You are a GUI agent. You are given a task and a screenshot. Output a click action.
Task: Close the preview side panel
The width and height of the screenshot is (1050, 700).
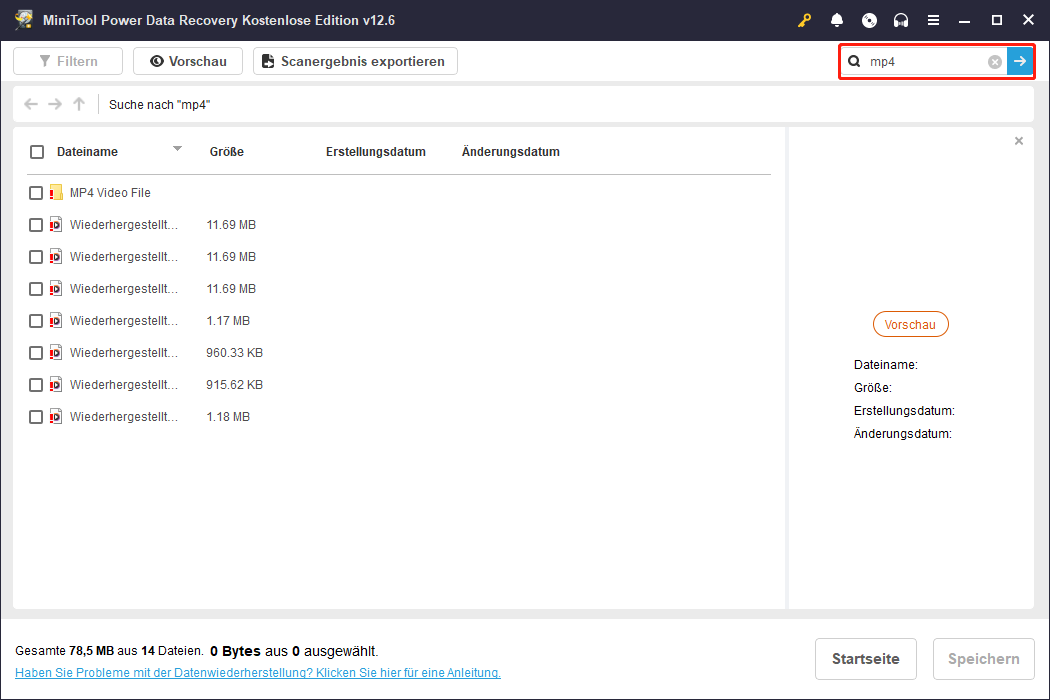[x=1018, y=141]
